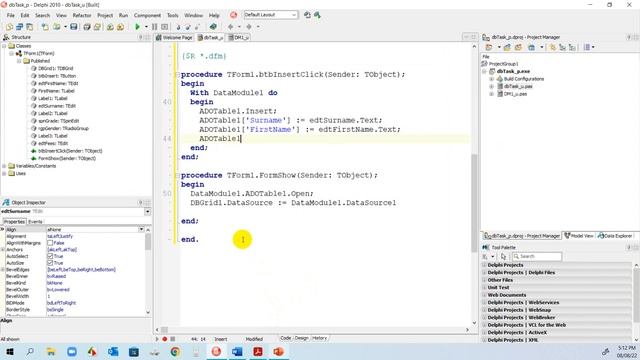
Task: Switch to Design view tab
Action: click(302, 338)
